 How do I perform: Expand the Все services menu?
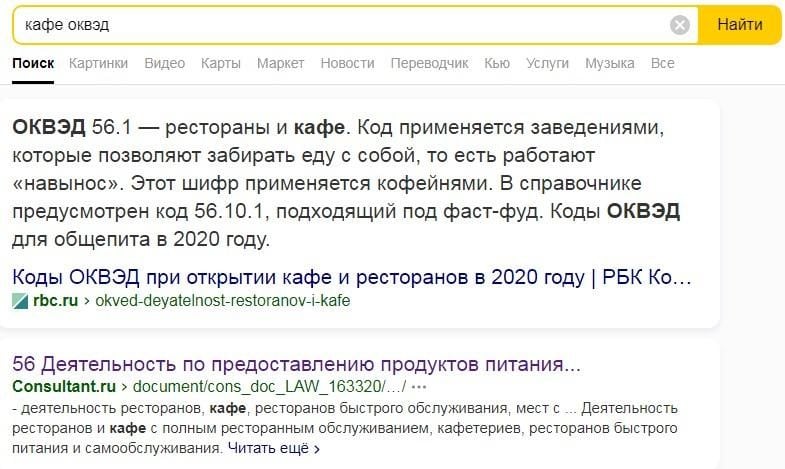[662, 63]
